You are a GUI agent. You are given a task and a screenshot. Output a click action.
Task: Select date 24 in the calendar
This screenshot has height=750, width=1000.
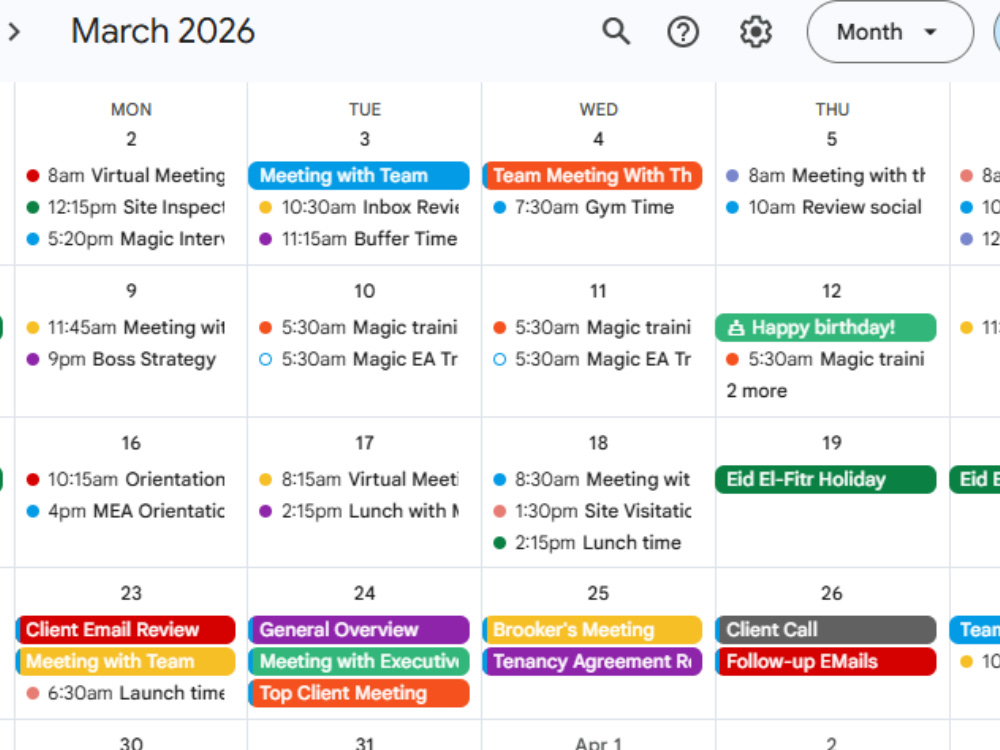pyautogui.click(x=364, y=593)
